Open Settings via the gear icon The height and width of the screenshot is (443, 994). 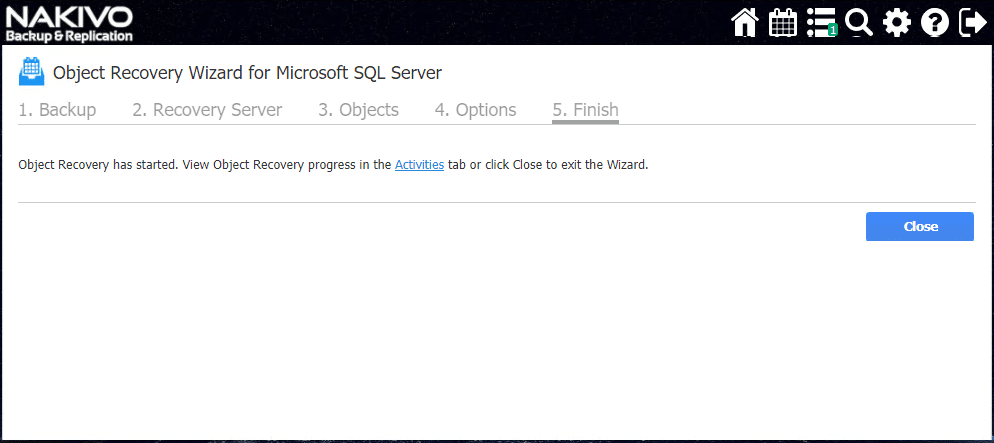pos(897,22)
